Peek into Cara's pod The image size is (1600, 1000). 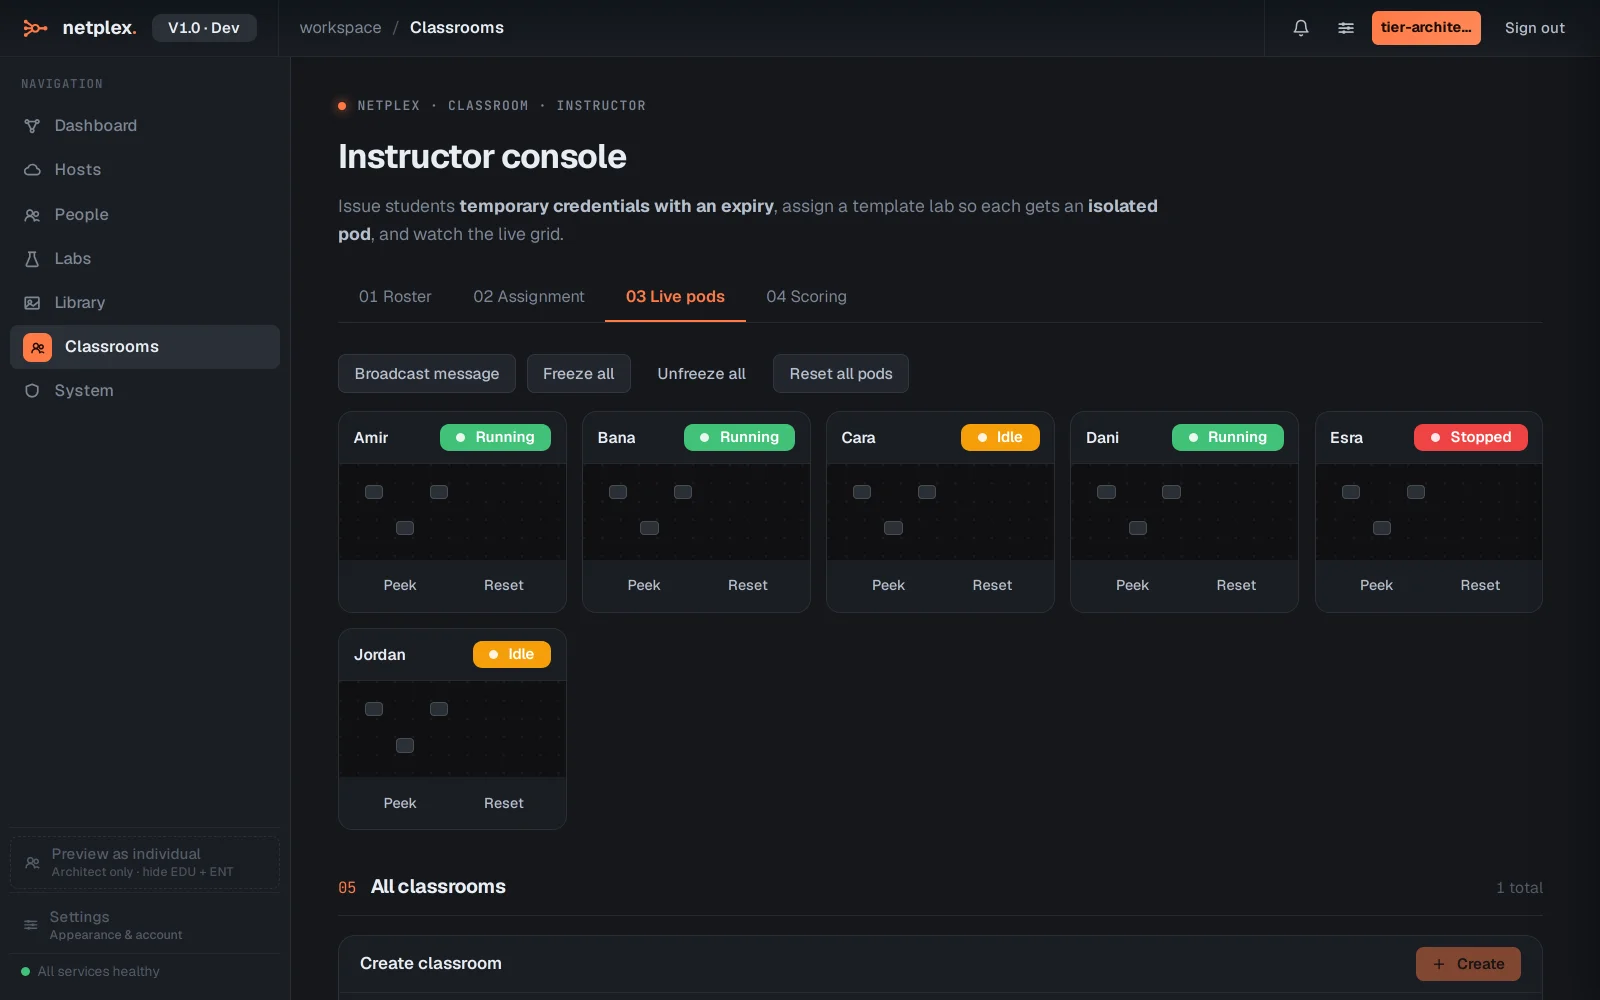[888, 586]
